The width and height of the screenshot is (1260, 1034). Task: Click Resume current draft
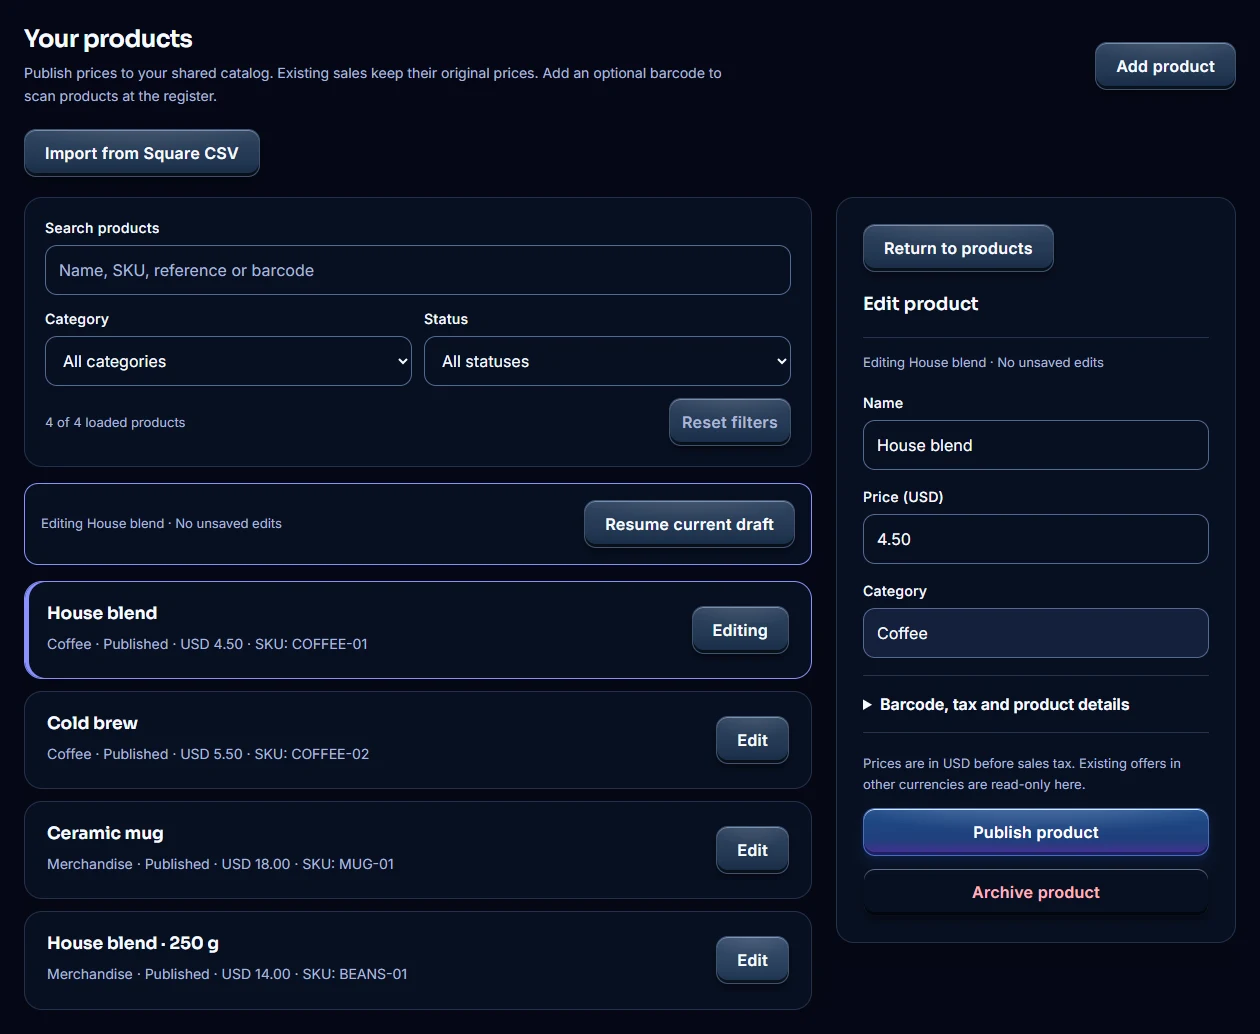pos(689,524)
